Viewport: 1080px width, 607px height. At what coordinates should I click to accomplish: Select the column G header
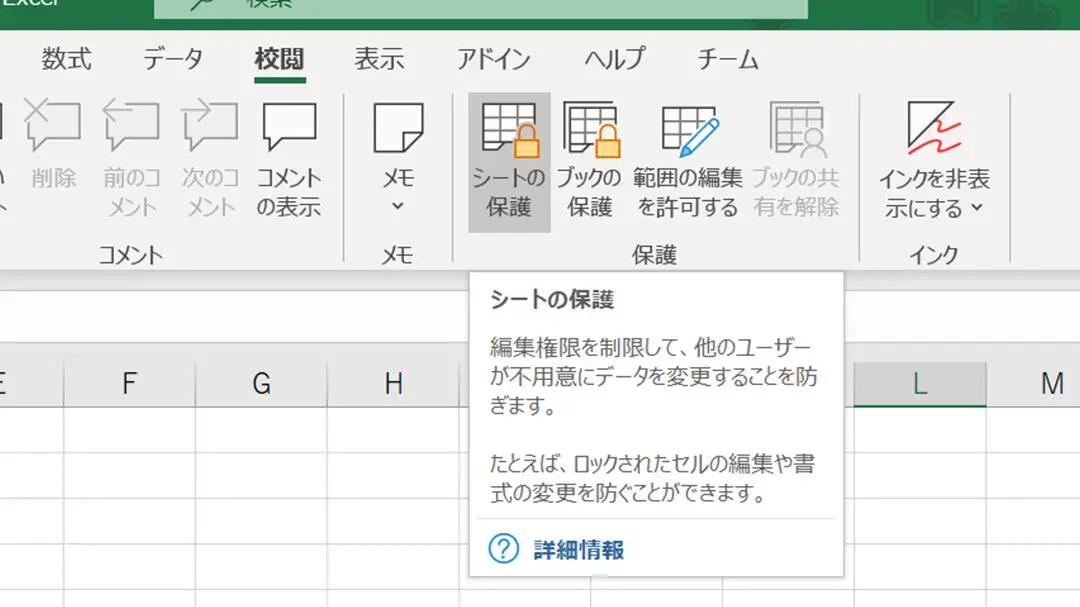point(261,383)
